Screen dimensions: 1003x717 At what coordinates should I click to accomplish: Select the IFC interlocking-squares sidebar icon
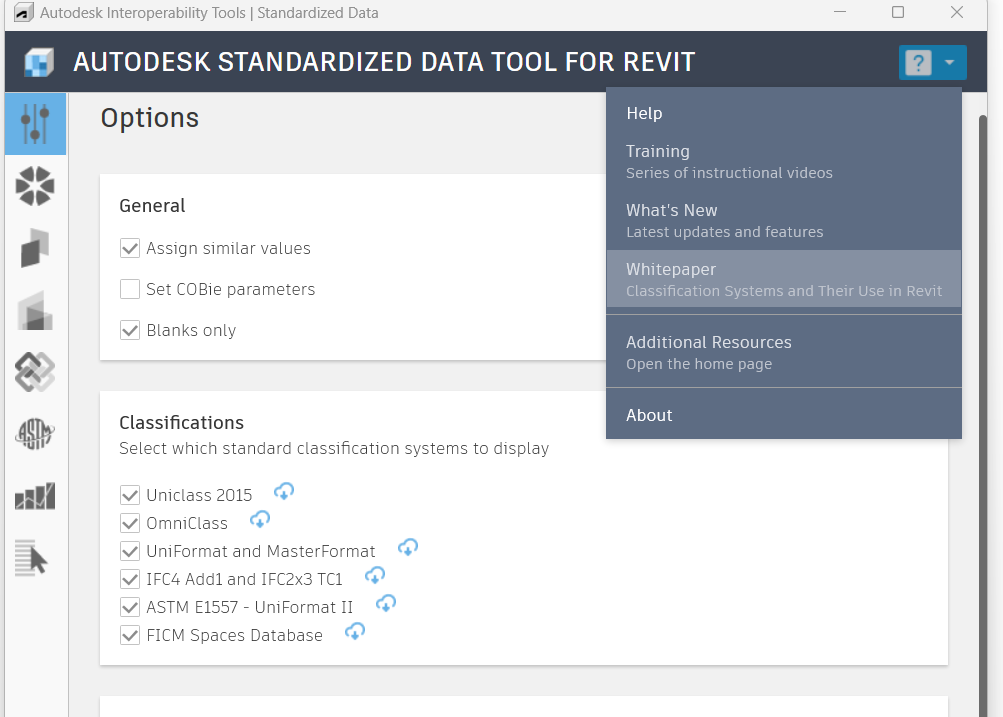35,372
